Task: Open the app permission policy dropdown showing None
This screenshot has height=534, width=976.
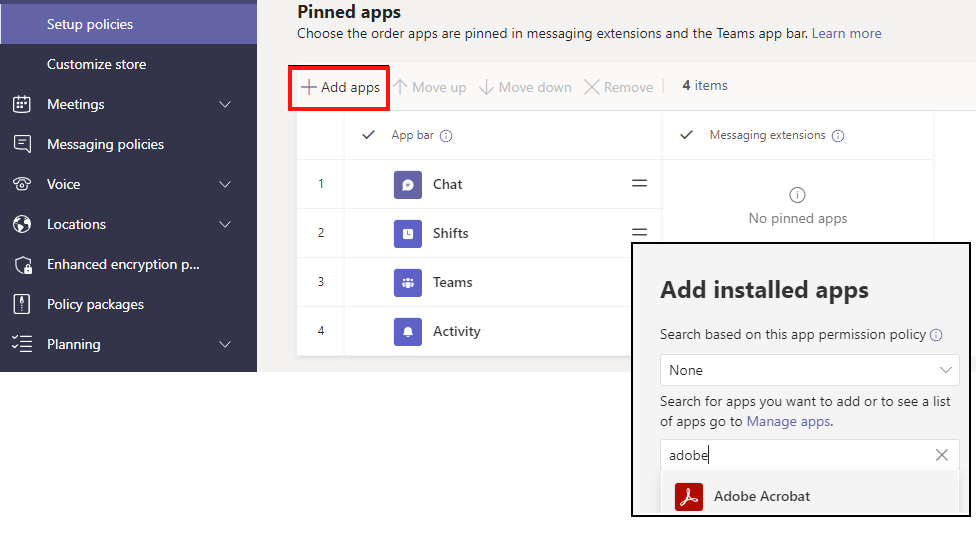Action: click(x=810, y=370)
